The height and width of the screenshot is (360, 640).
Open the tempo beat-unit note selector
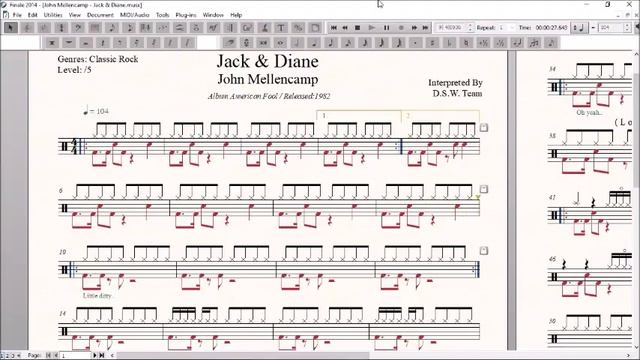(x=579, y=28)
